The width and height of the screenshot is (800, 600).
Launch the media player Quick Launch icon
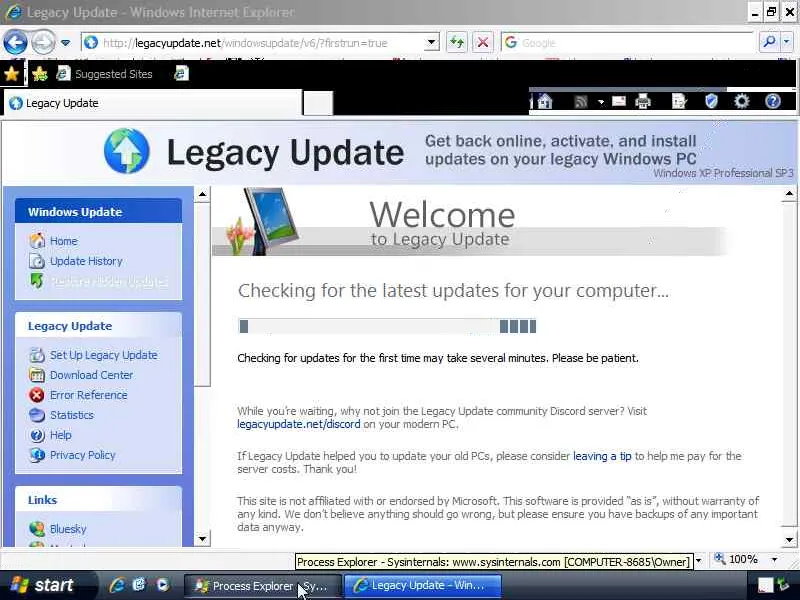[162, 585]
